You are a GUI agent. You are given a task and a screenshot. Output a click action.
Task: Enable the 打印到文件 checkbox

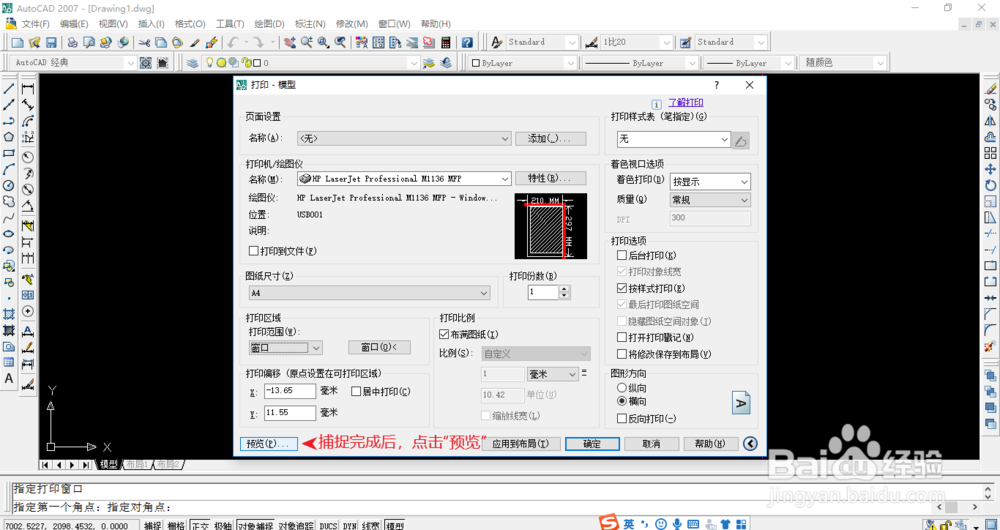coord(253,251)
